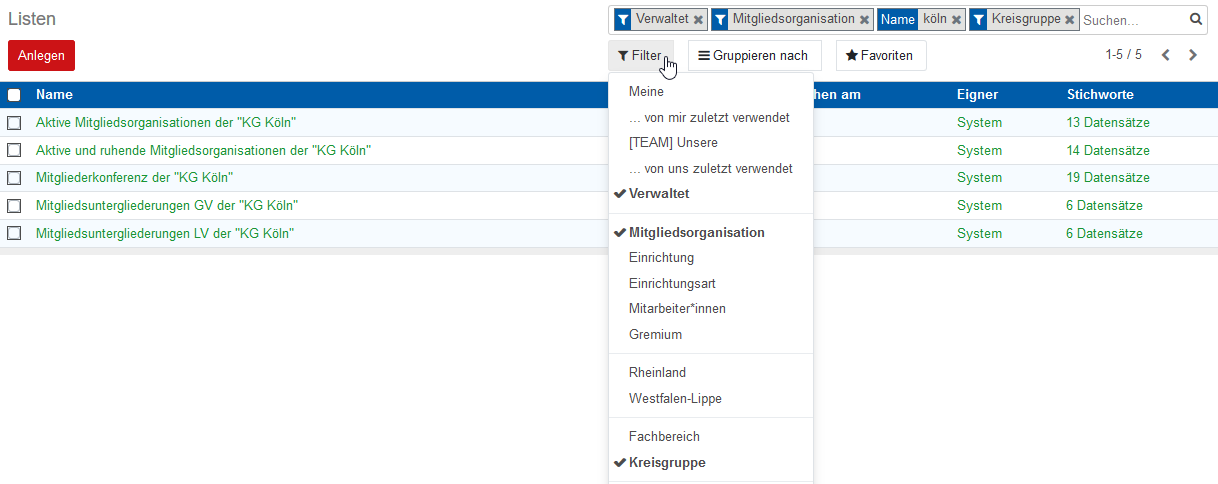Remove the Mitgliedsorganisation filter tag
1218x484 pixels.
click(864, 20)
